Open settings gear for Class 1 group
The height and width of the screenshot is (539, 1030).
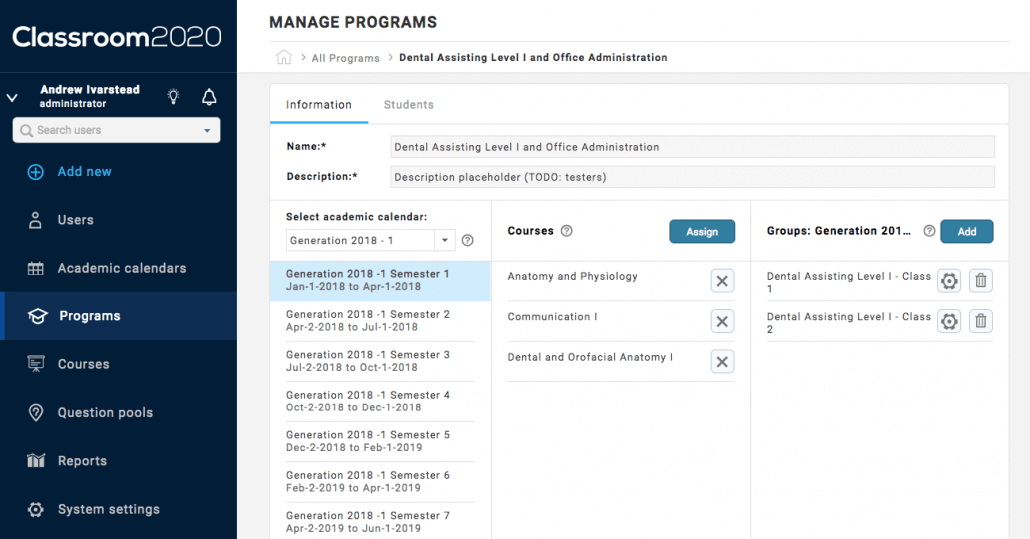coord(949,282)
